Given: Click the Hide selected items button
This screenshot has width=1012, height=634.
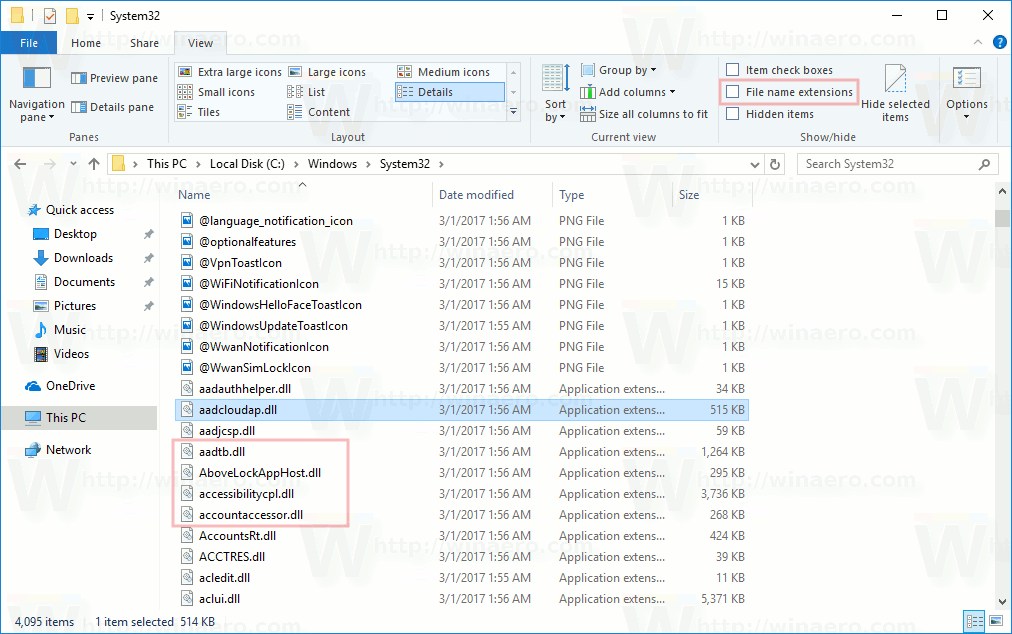Looking at the screenshot, I should point(896,90).
